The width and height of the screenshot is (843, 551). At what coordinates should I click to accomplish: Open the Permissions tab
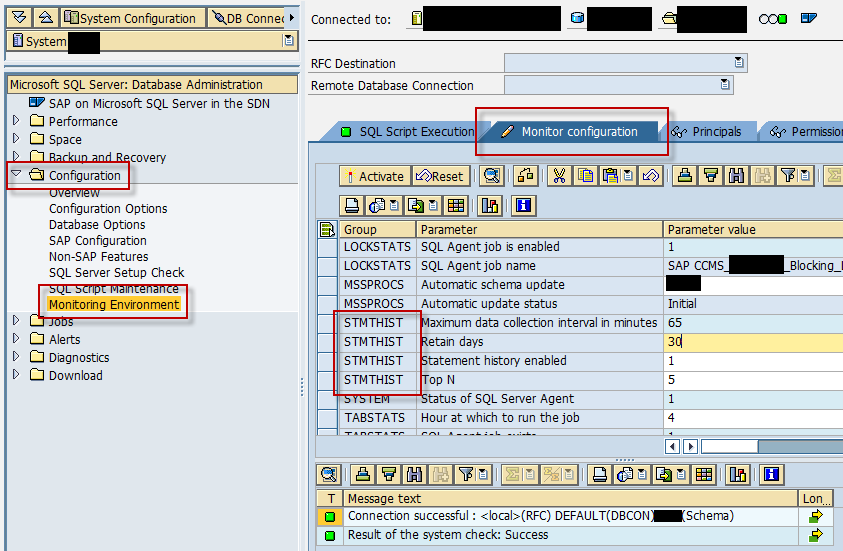[806, 132]
